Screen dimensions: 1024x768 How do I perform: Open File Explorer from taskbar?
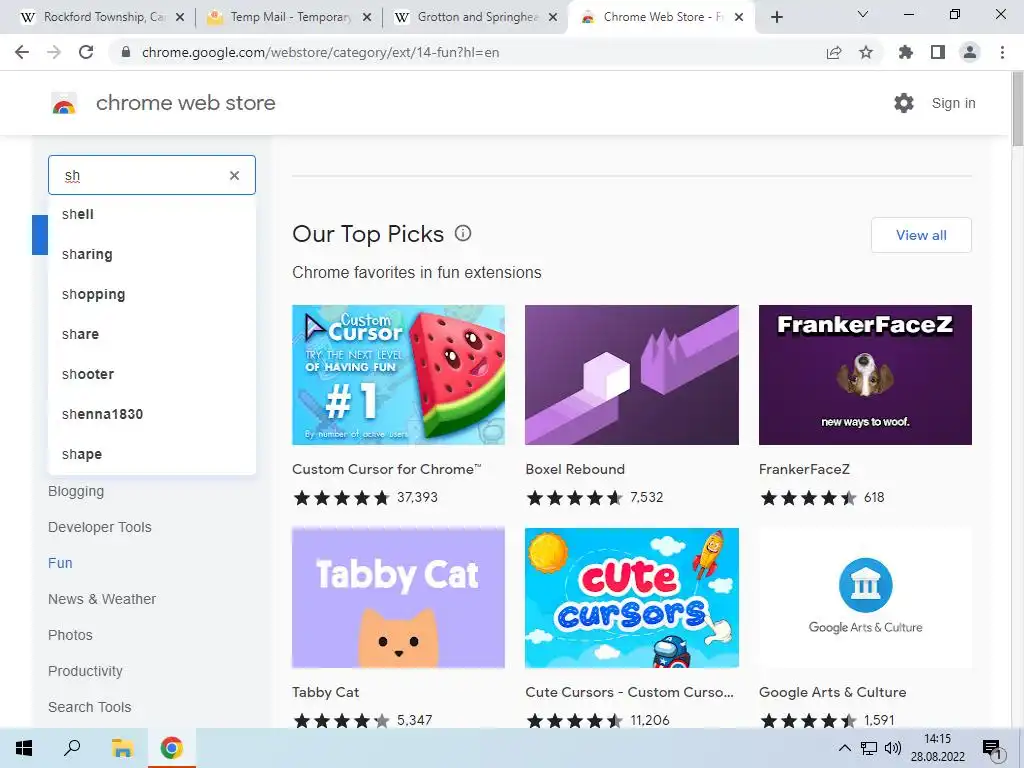[122, 748]
